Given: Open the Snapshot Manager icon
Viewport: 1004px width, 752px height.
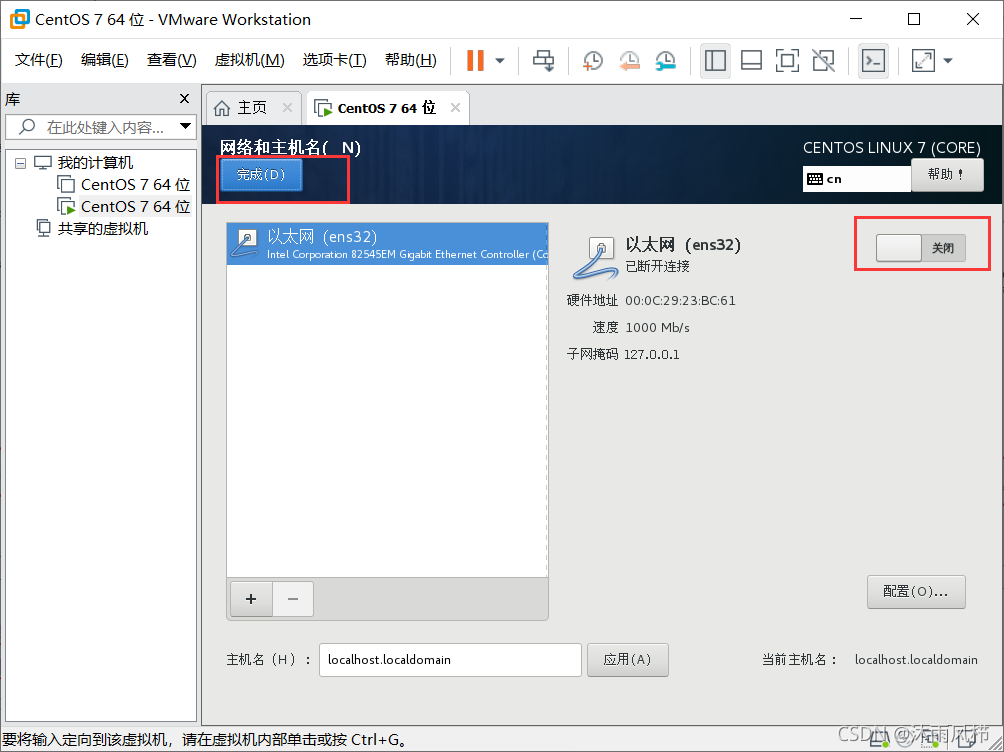Looking at the screenshot, I should tap(665, 60).
